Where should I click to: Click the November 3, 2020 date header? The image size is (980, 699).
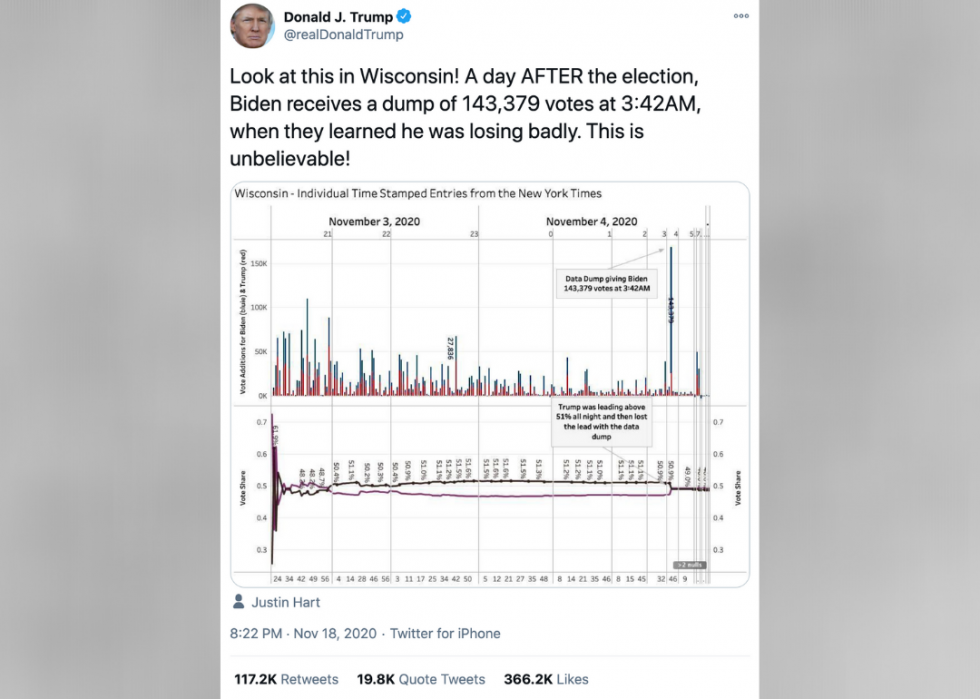tap(375, 221)
